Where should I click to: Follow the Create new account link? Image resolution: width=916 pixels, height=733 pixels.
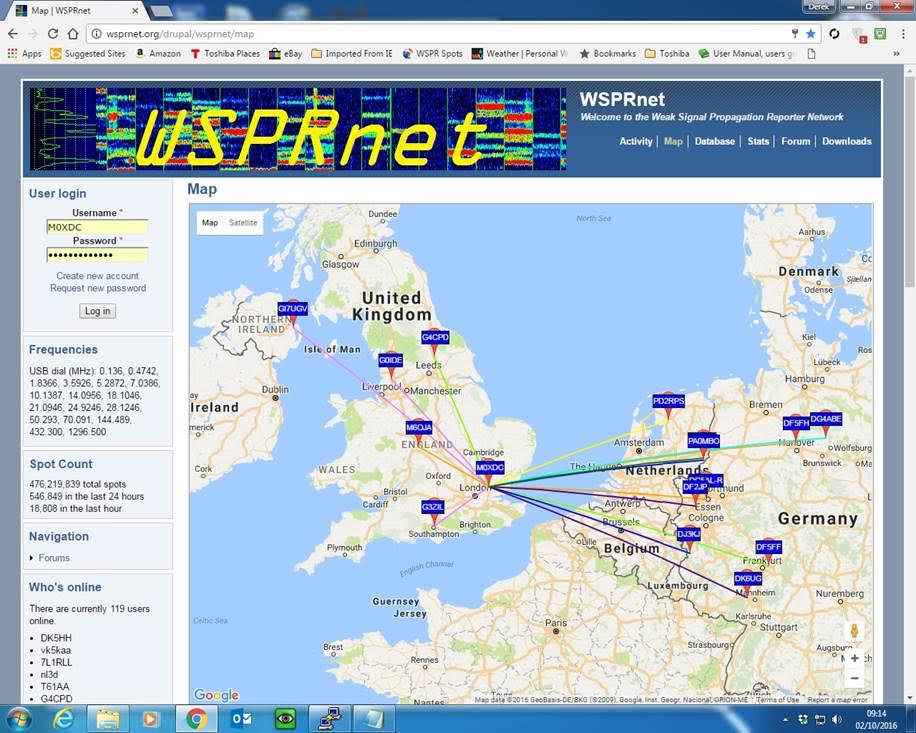coord(98,276)
